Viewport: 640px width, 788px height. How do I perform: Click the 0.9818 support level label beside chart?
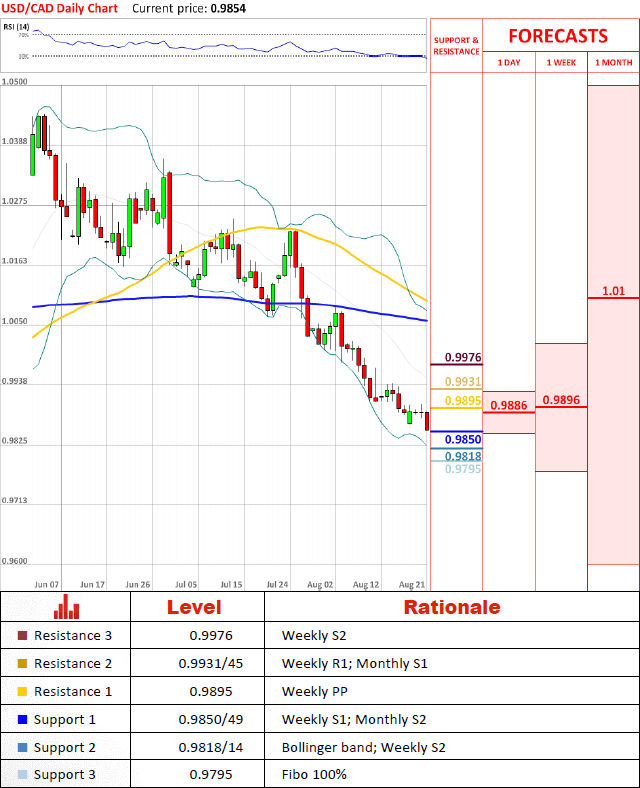(x=463, y=456)
